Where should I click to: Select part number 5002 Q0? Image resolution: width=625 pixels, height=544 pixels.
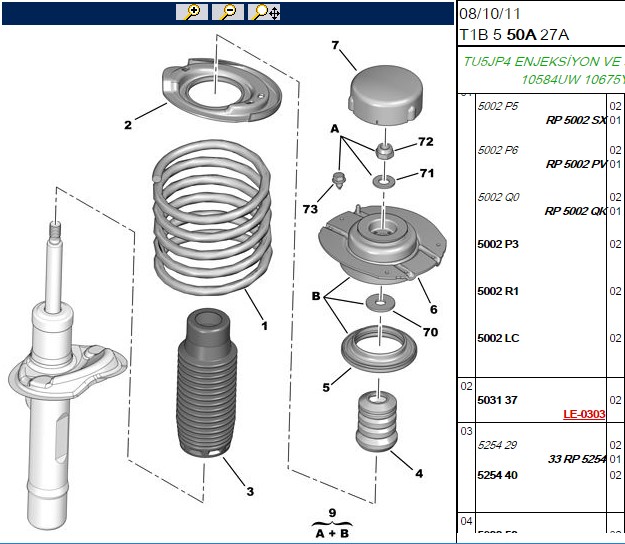tap(498, 197)
